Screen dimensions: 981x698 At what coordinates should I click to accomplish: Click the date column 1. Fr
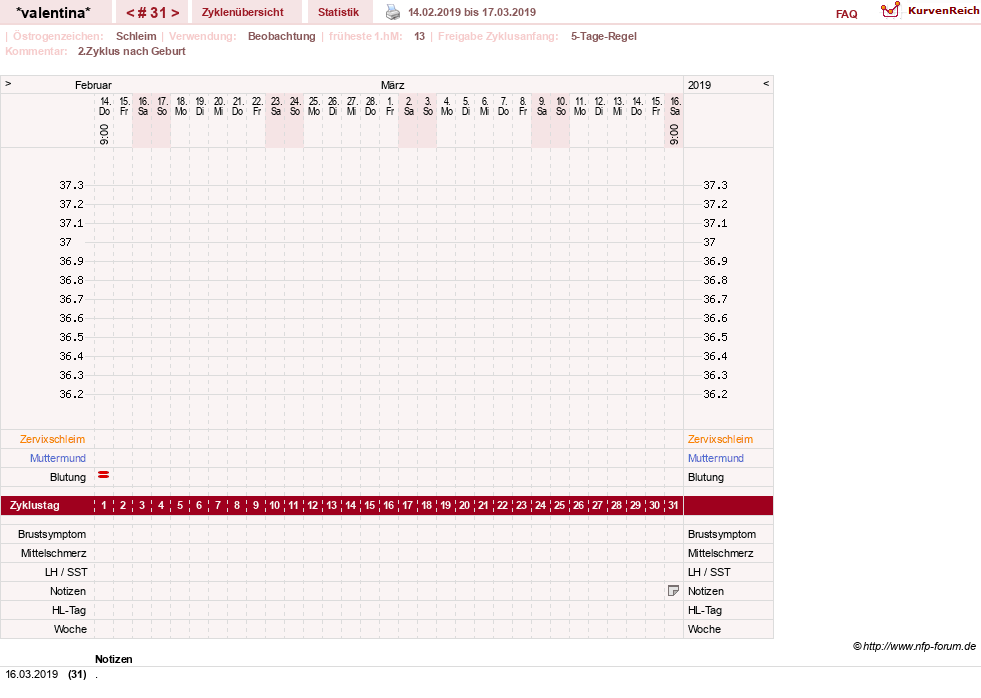coord(390,106)
